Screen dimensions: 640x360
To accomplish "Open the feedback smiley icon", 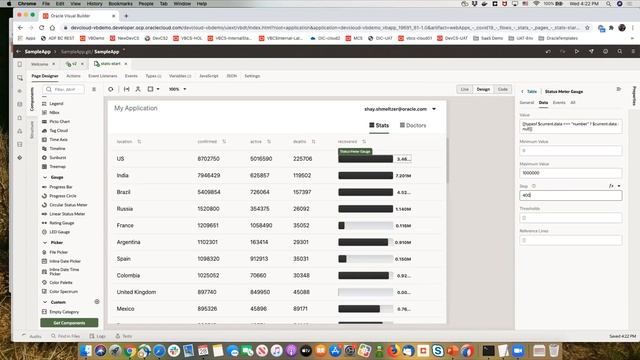I will [x=605, y=51].
